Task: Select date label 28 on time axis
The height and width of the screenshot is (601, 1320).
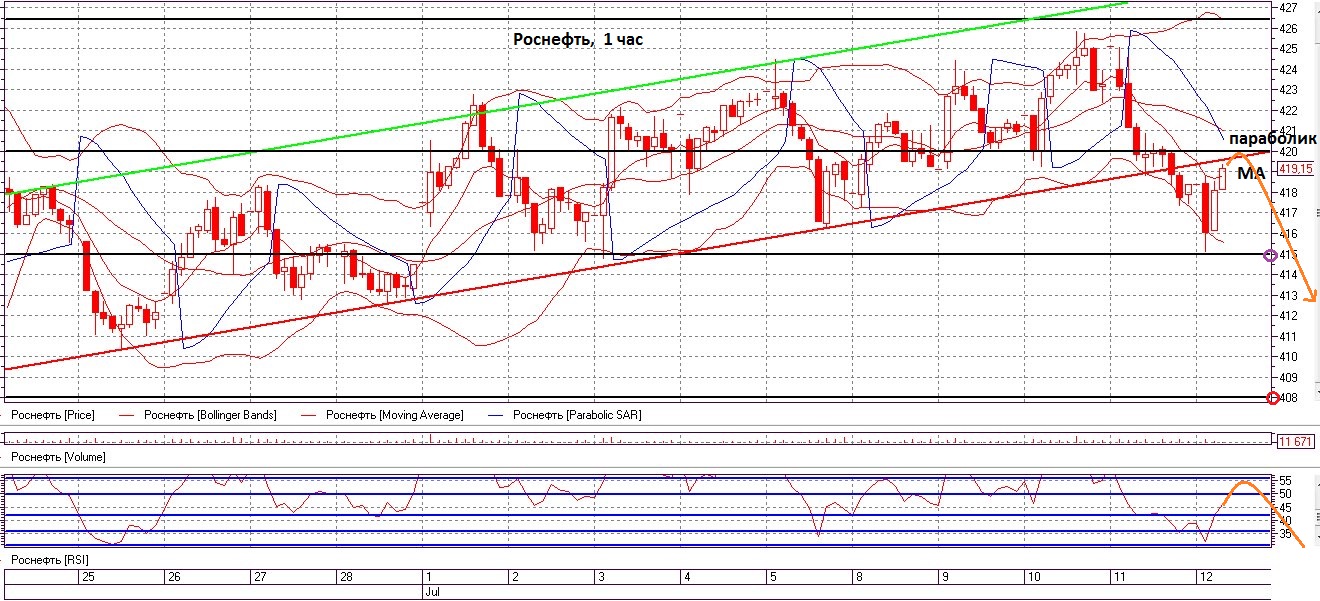Action: [x=345, y=578]
